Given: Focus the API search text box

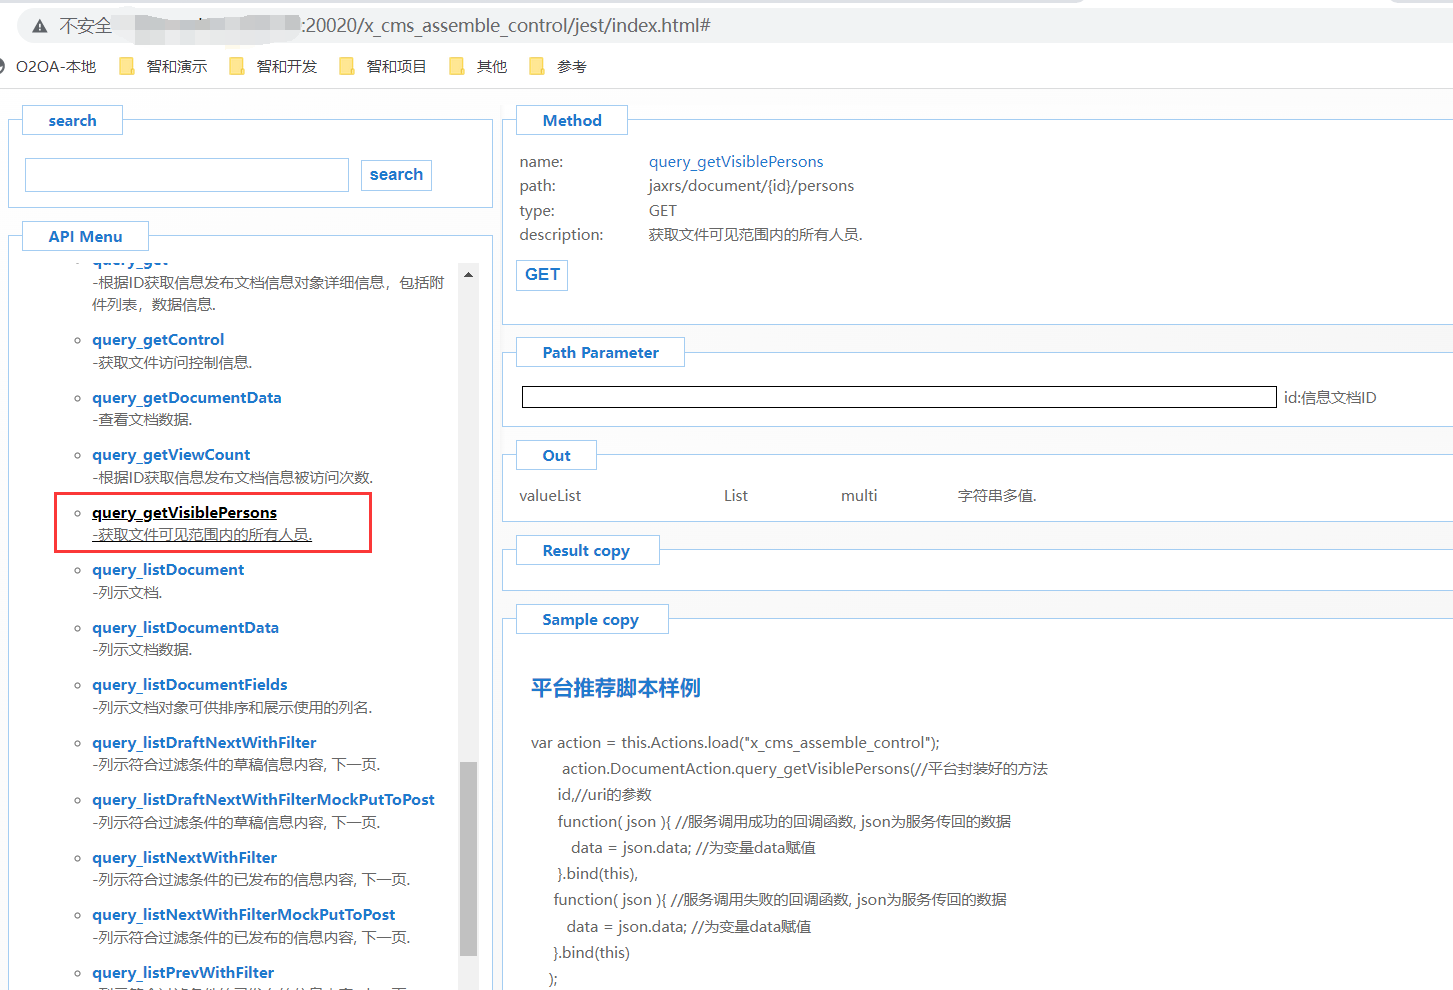Looking at the screenshot, I should (x=187, y=175).
